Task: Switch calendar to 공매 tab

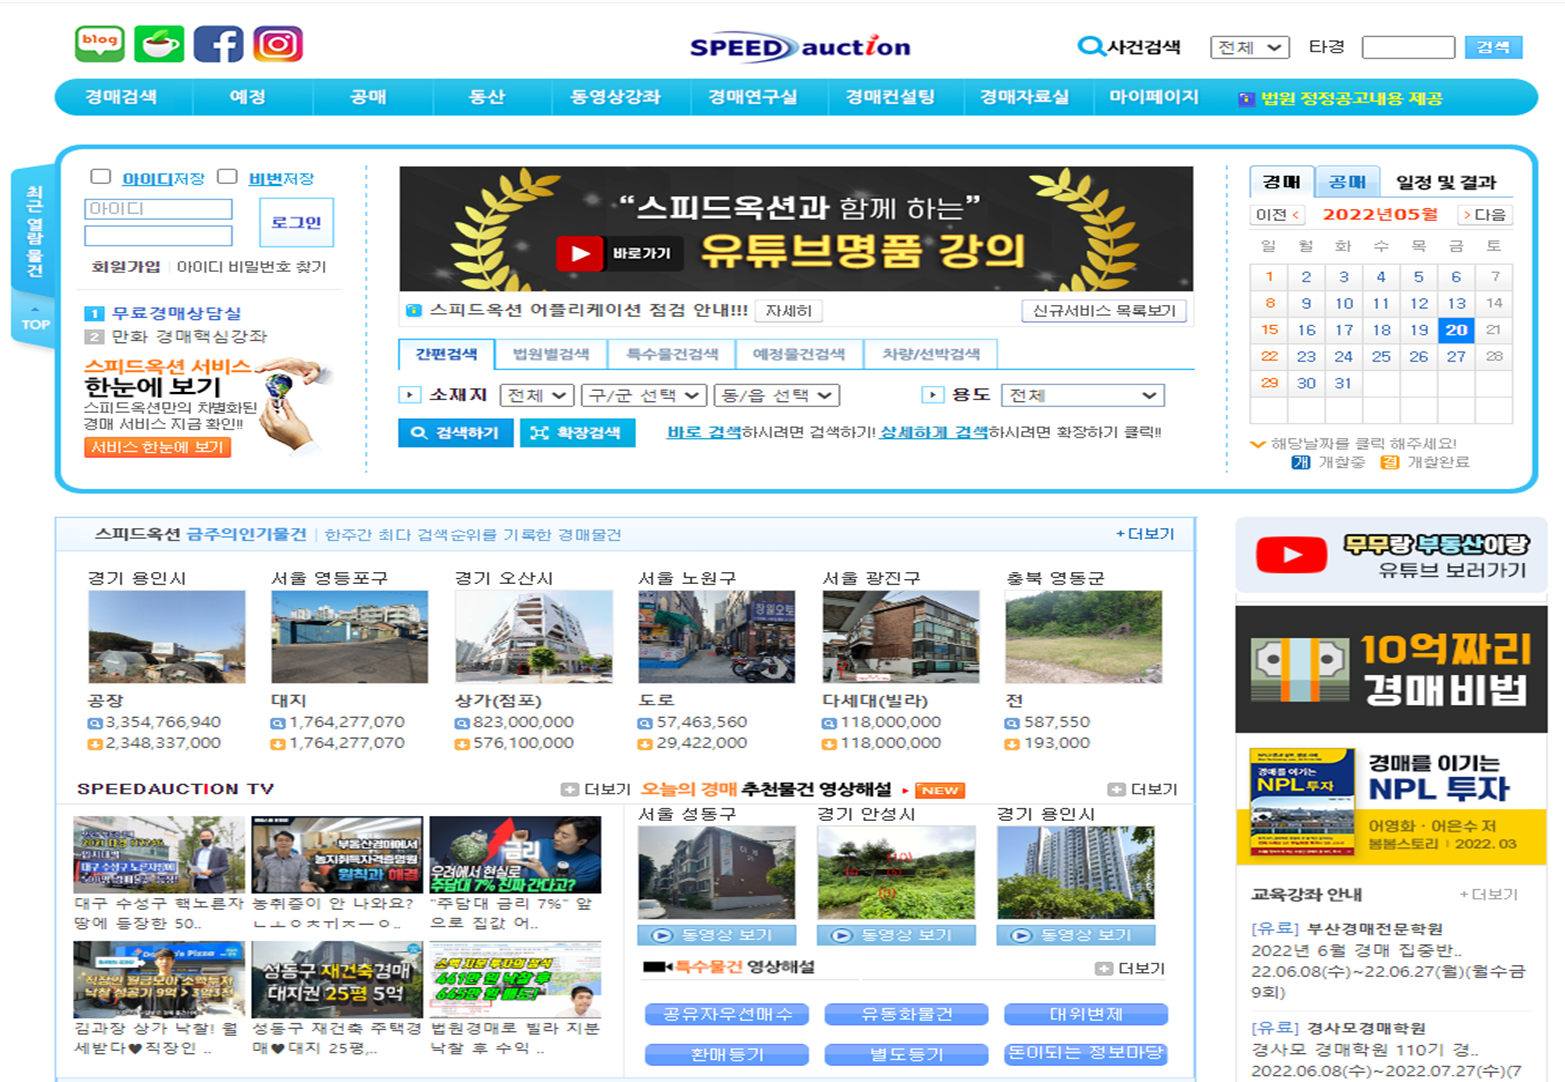Action: pos(1346,182)
